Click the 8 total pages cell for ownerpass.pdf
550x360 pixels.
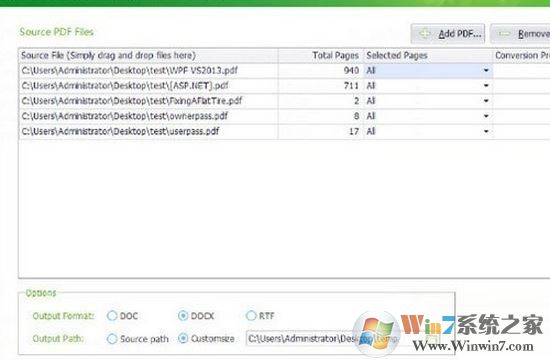(321, 116)
